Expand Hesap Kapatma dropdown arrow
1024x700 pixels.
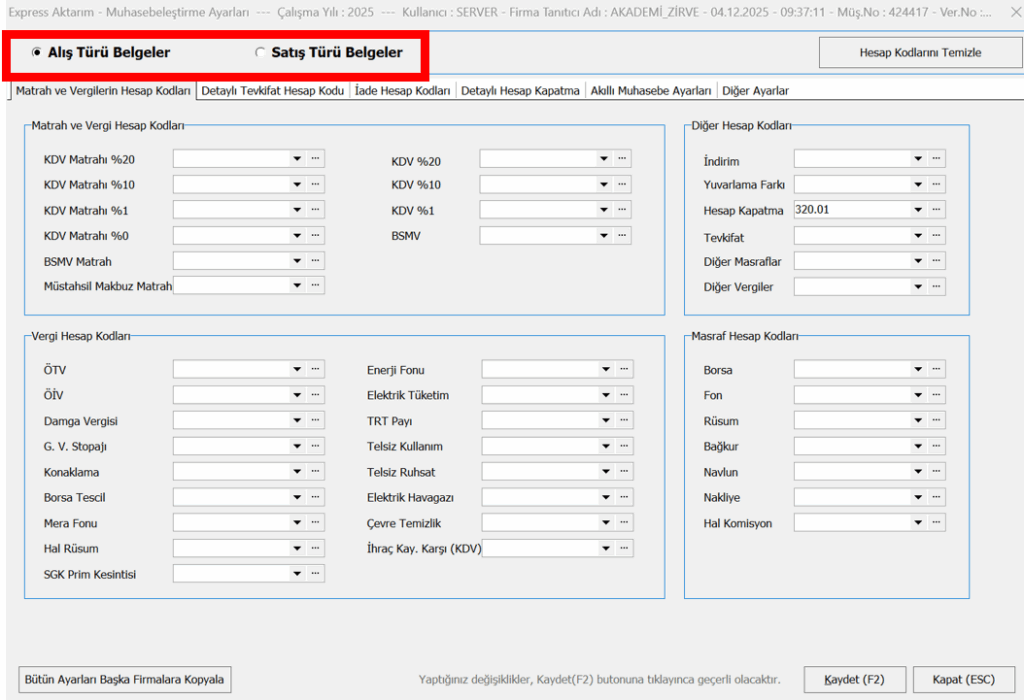[x=918, y=210]
